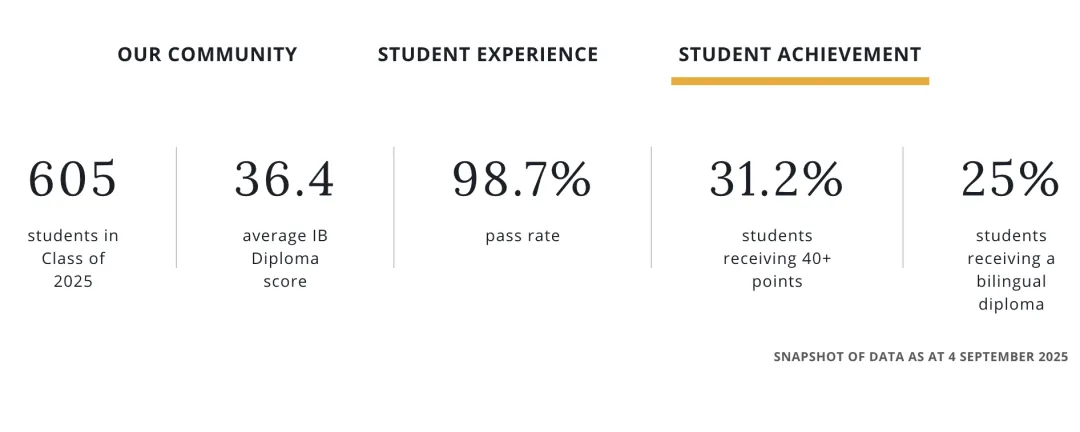The width and height of the screenshot is (1080, 432).
Task: Click the 31.2% figure
Action: [x=777, y=180]
